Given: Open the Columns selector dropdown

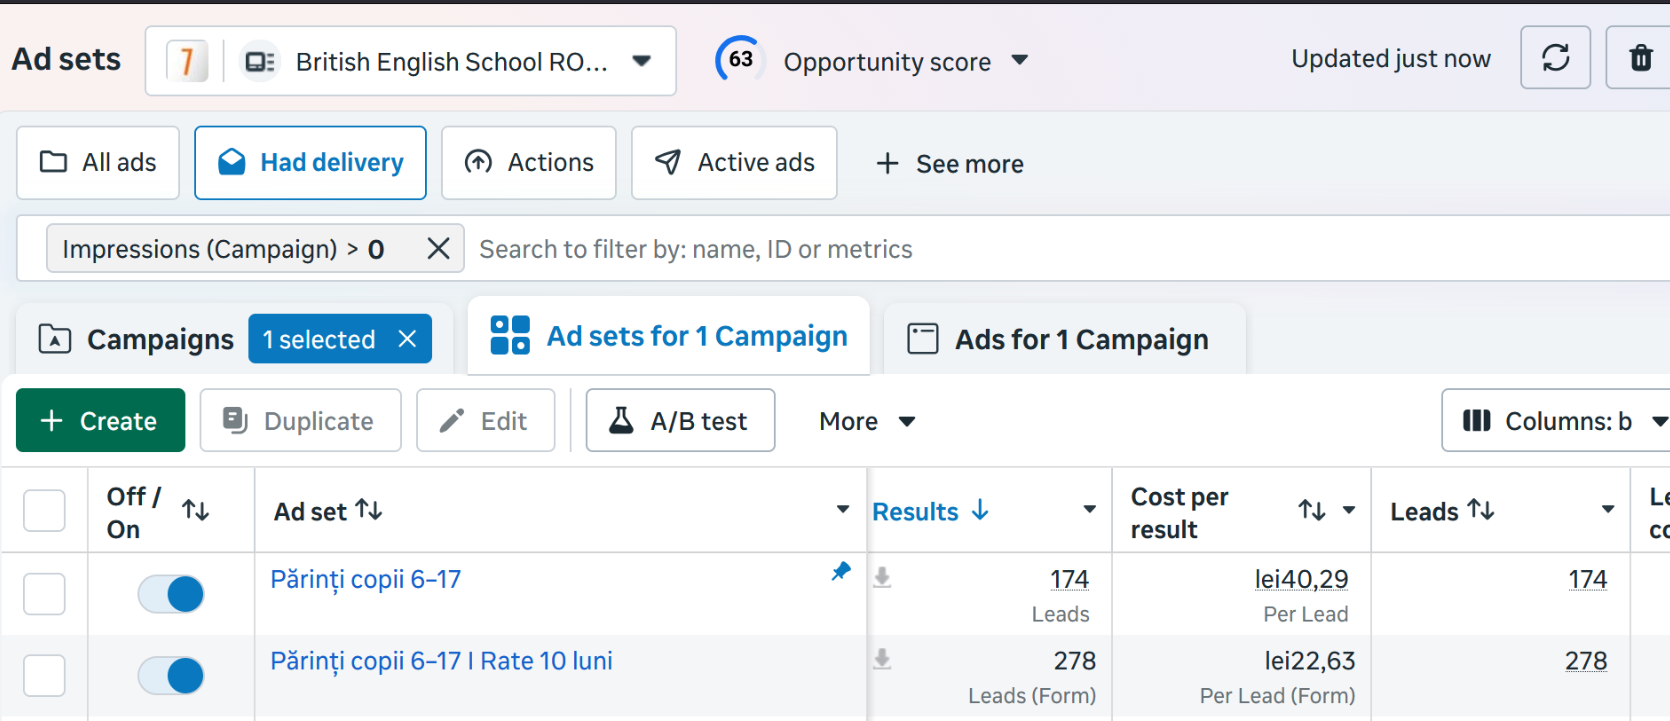Looking at the screenshot, I should pyautogui.click(x=1556, y=421).
